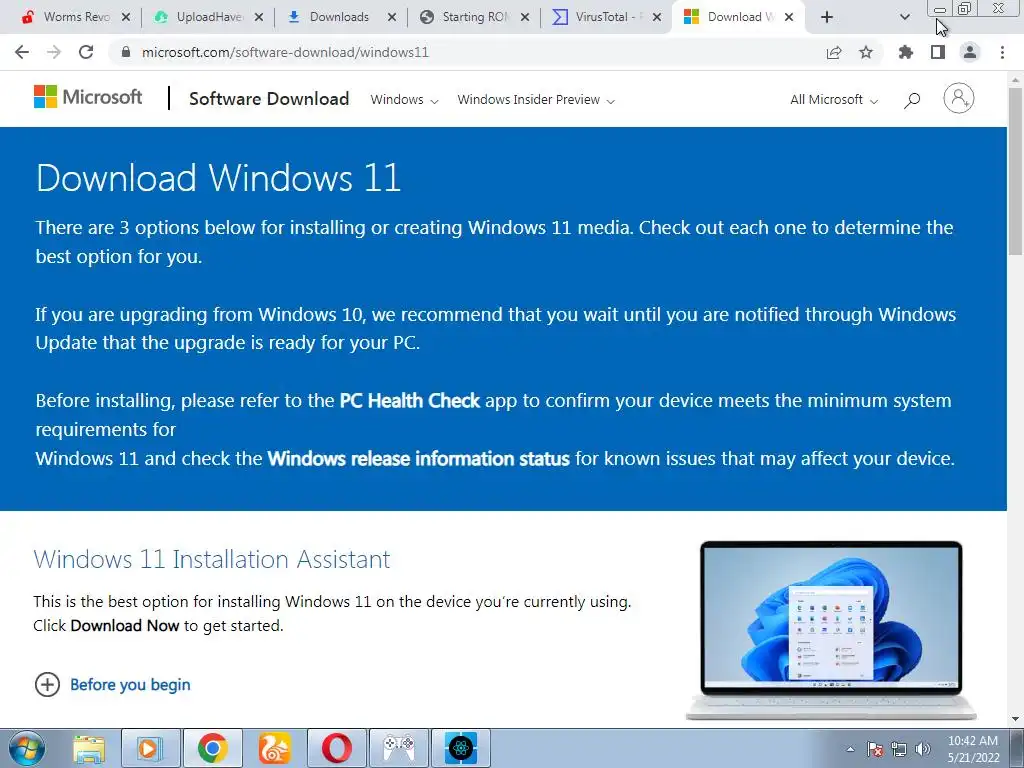The width and height of the screenshot is (1024, 768).
Task: Click the browser forward arrow
Action: pos(54,52)
